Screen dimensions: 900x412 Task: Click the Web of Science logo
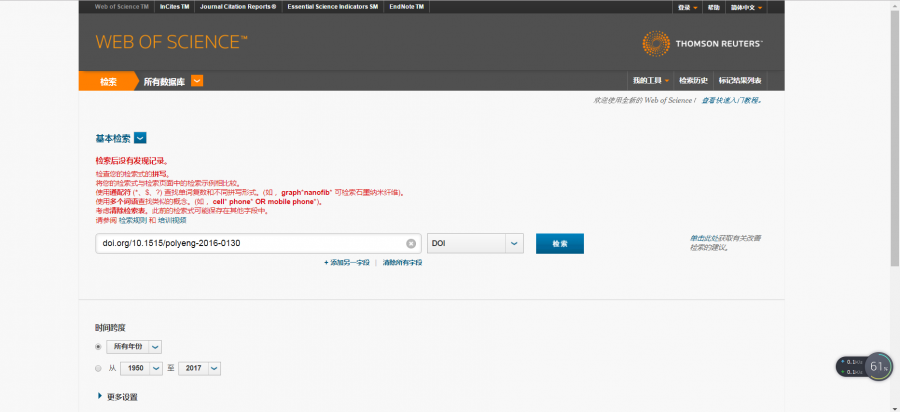(x=172, y=42)
